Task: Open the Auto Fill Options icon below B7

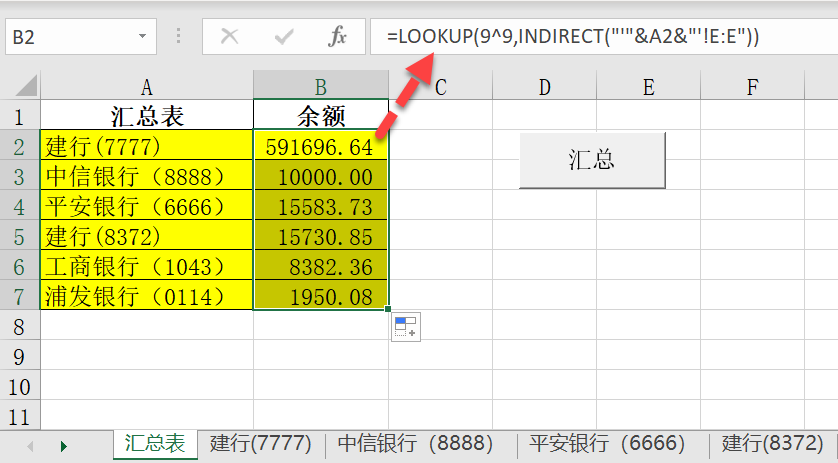Action: click(x=406, y=327)
